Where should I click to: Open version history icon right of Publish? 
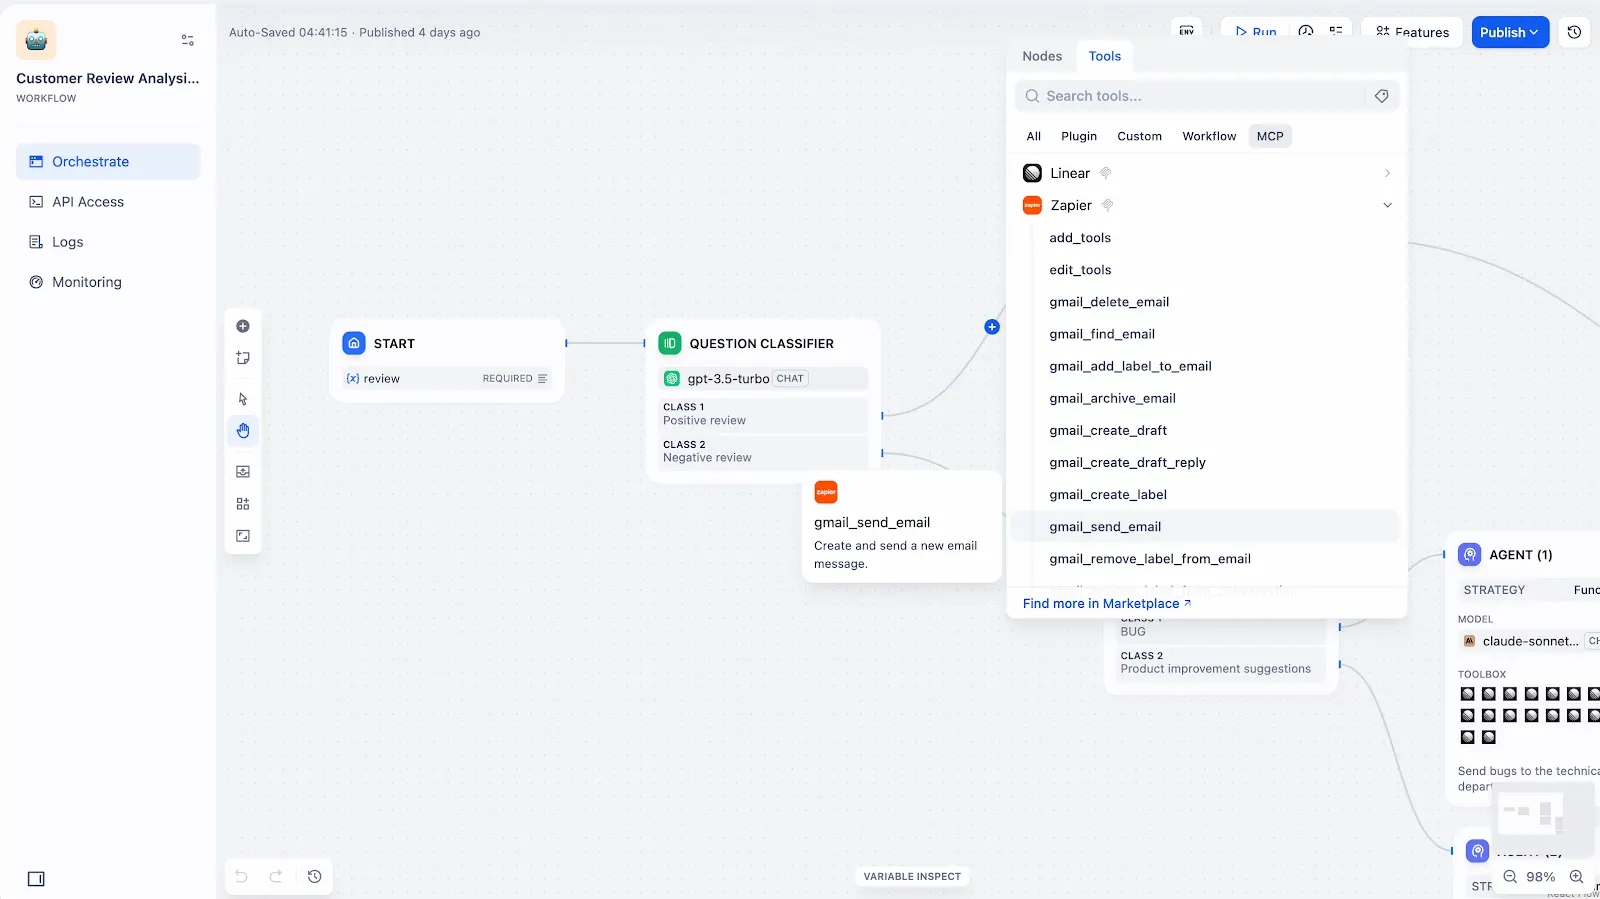[1574, 32]
